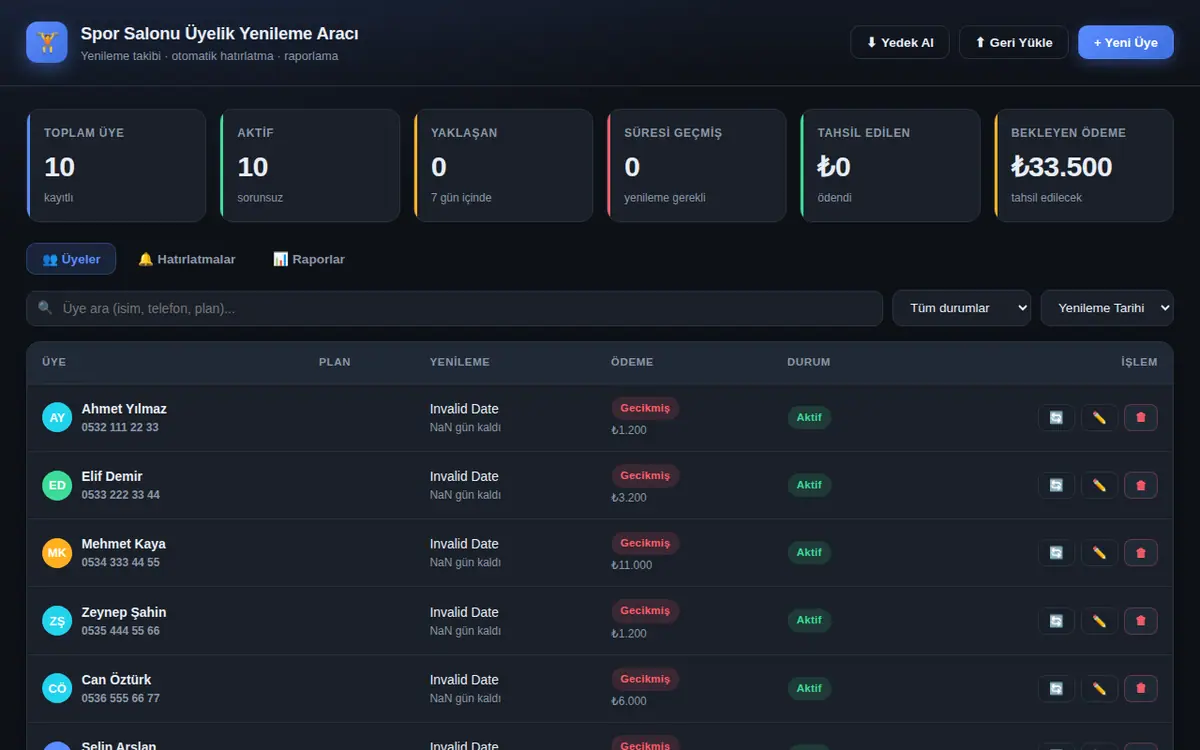Open the Yenileme Tarihi sort dropdown

[1107, 308]
